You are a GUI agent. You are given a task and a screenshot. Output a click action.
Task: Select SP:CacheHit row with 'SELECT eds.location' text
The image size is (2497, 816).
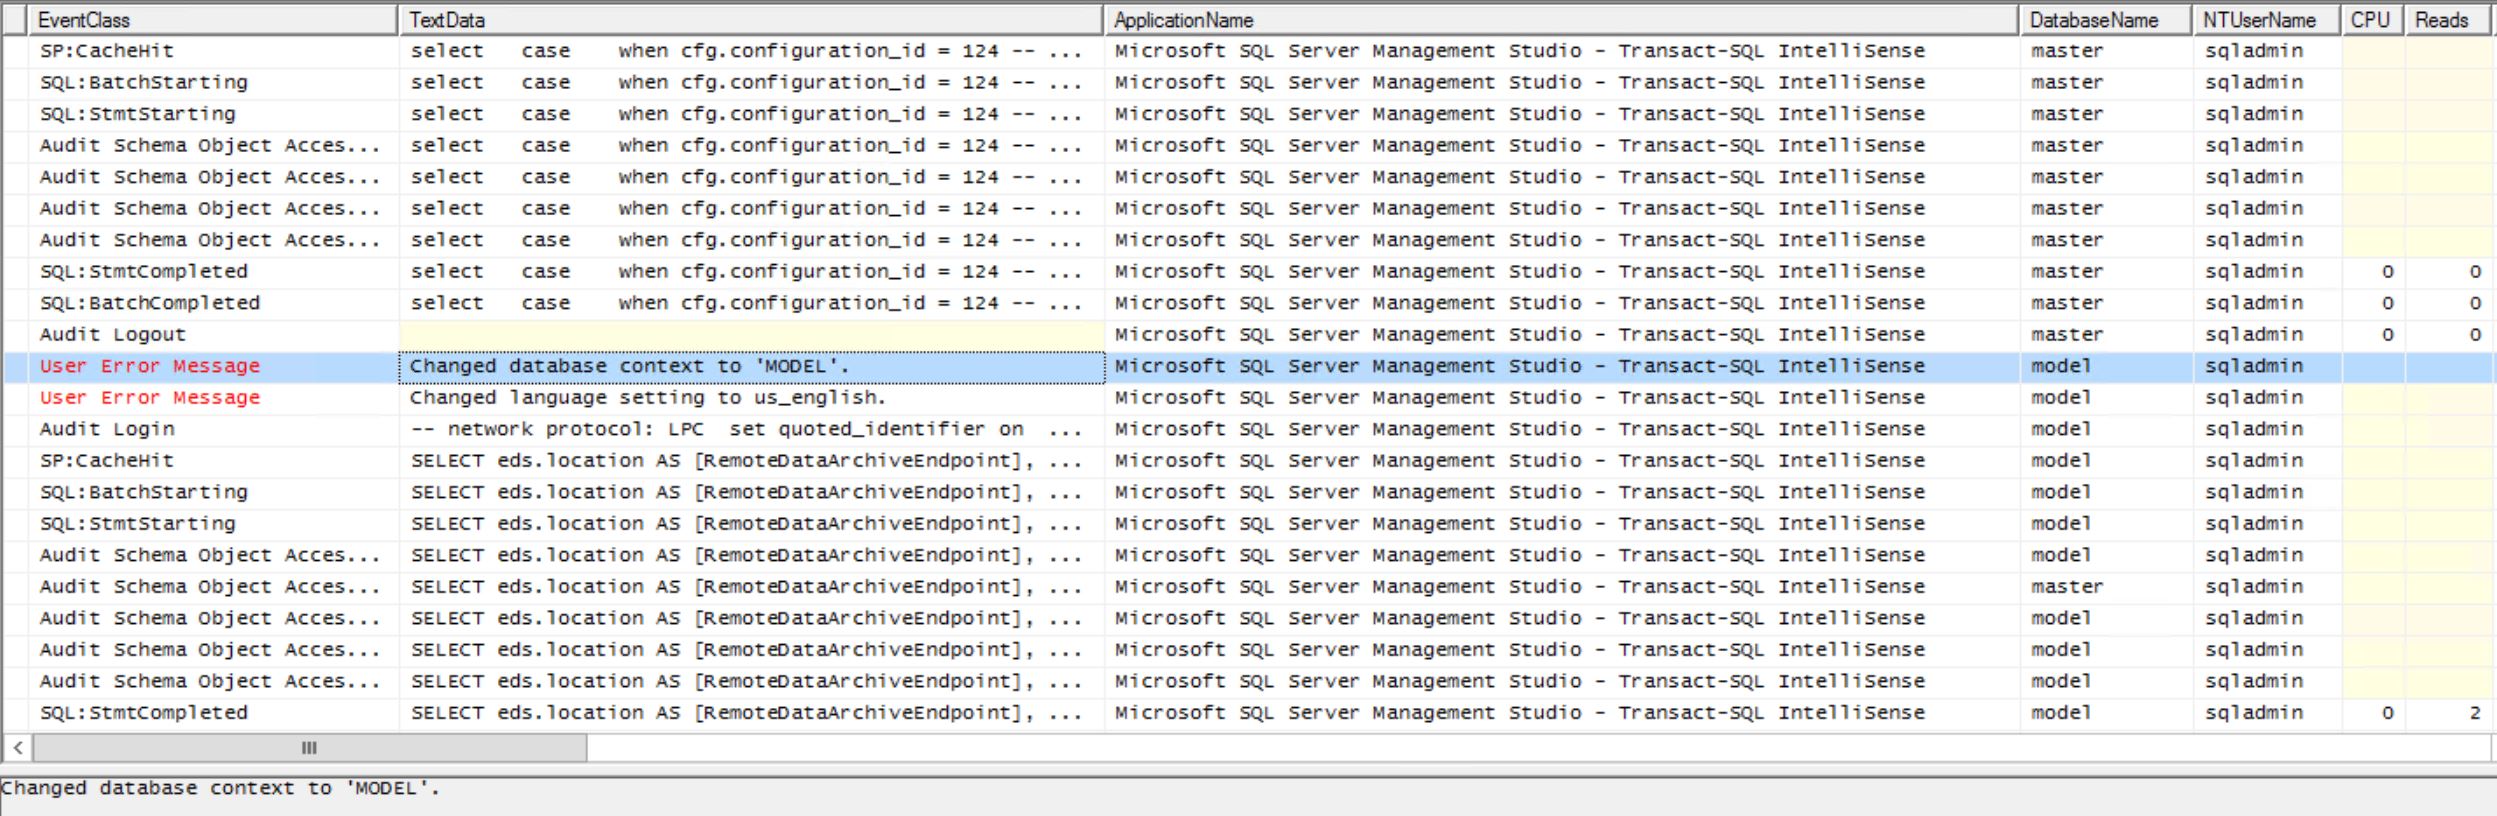point(1248,461)
